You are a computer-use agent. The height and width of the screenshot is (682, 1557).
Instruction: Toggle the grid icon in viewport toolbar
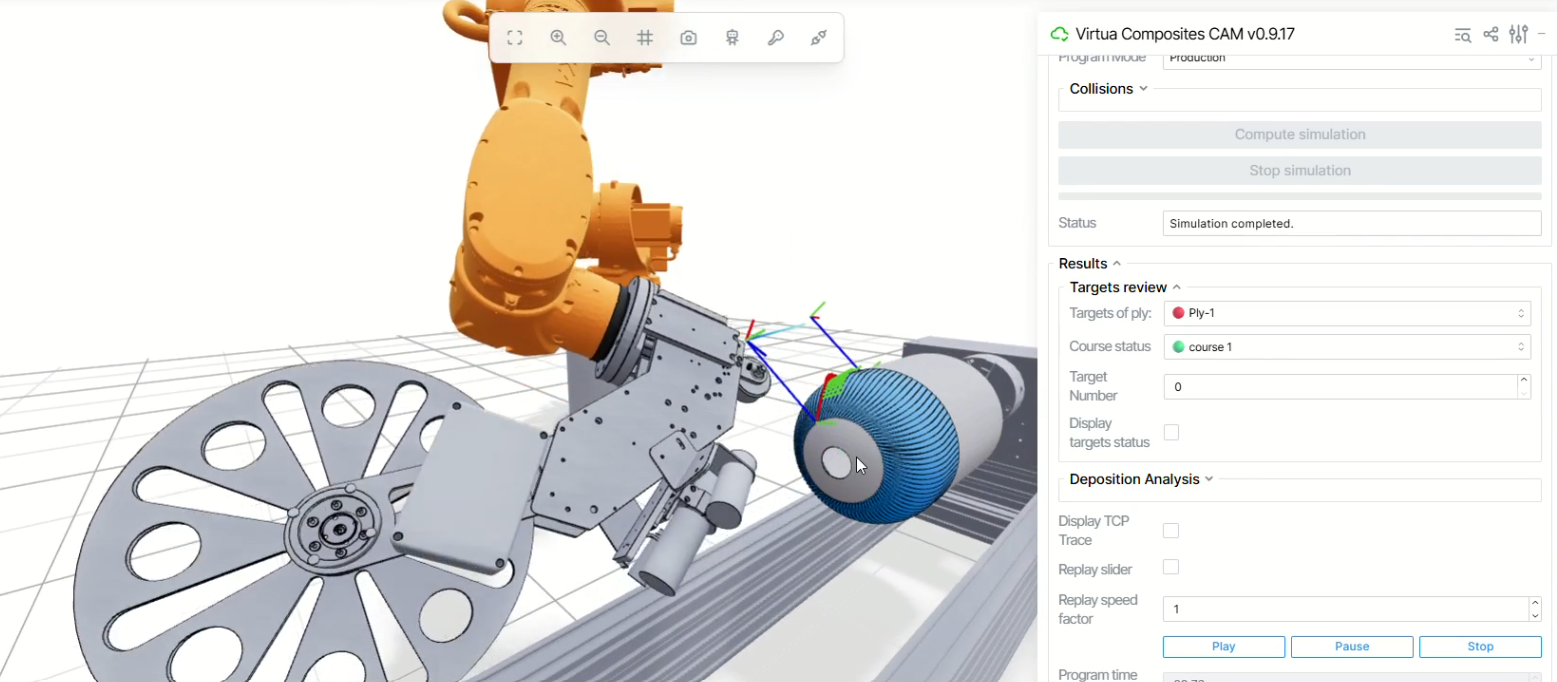pyautogui.click(x=645, y=38)
